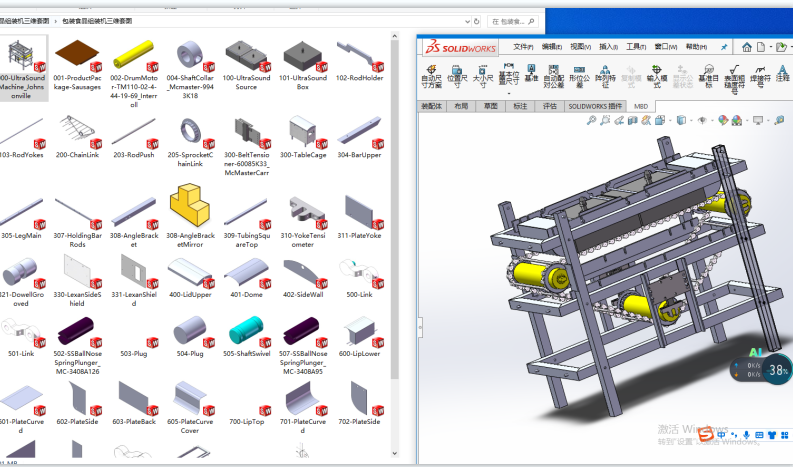Click the View Settings monitor icon
Screen dimensions: 793x467
click(x=758, y=120)
